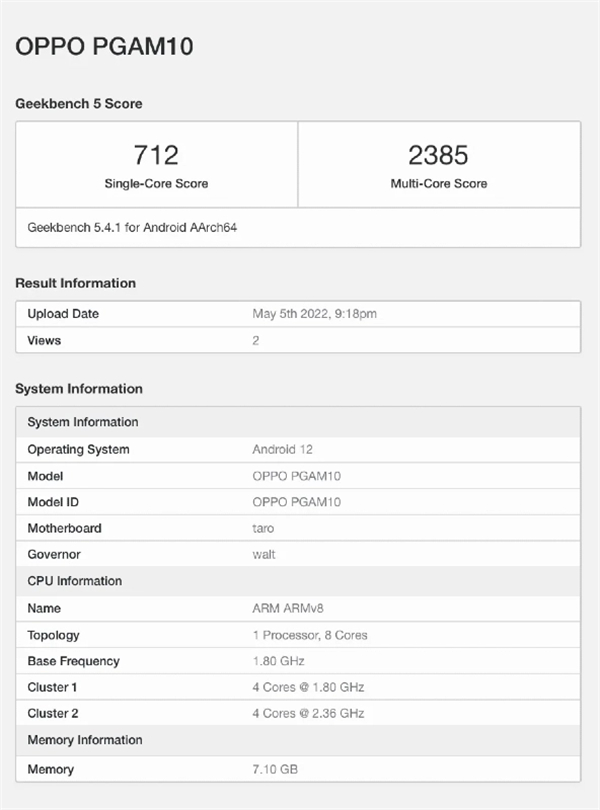Click the Views count value
600x810 pixels.
tap(256, 340)
